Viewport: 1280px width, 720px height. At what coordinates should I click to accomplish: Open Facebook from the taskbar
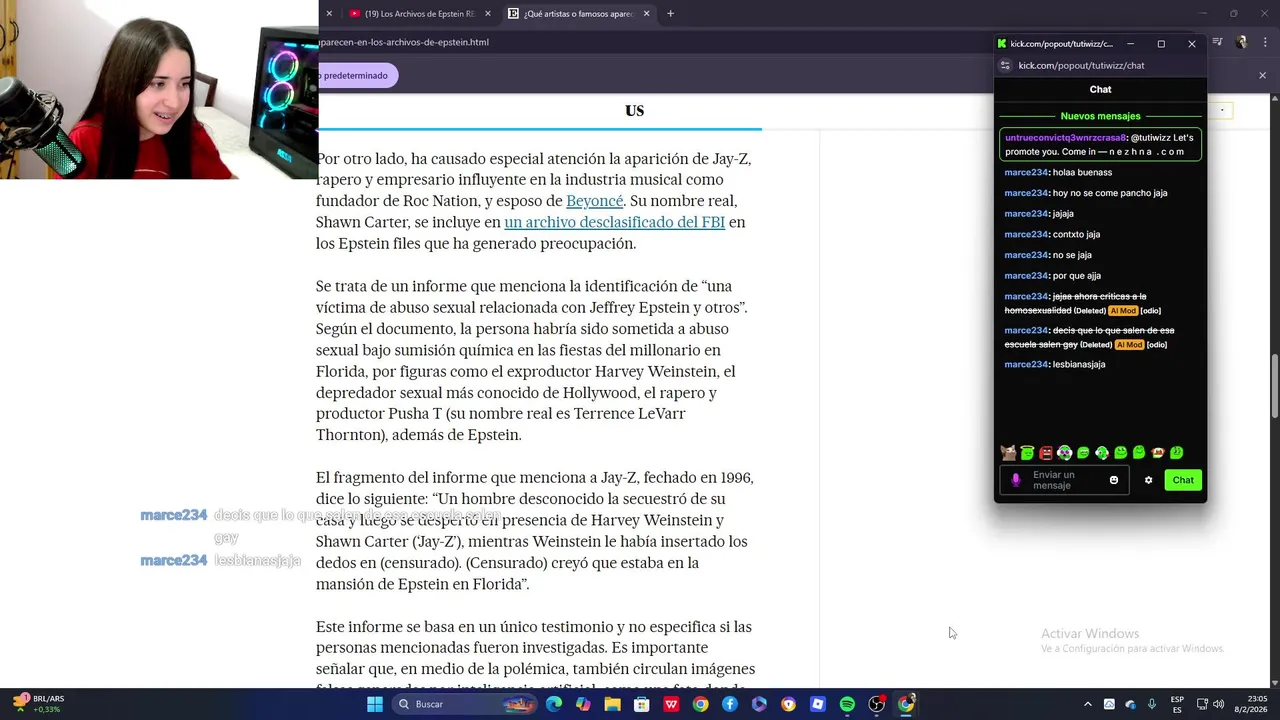(x=730, y=704)
